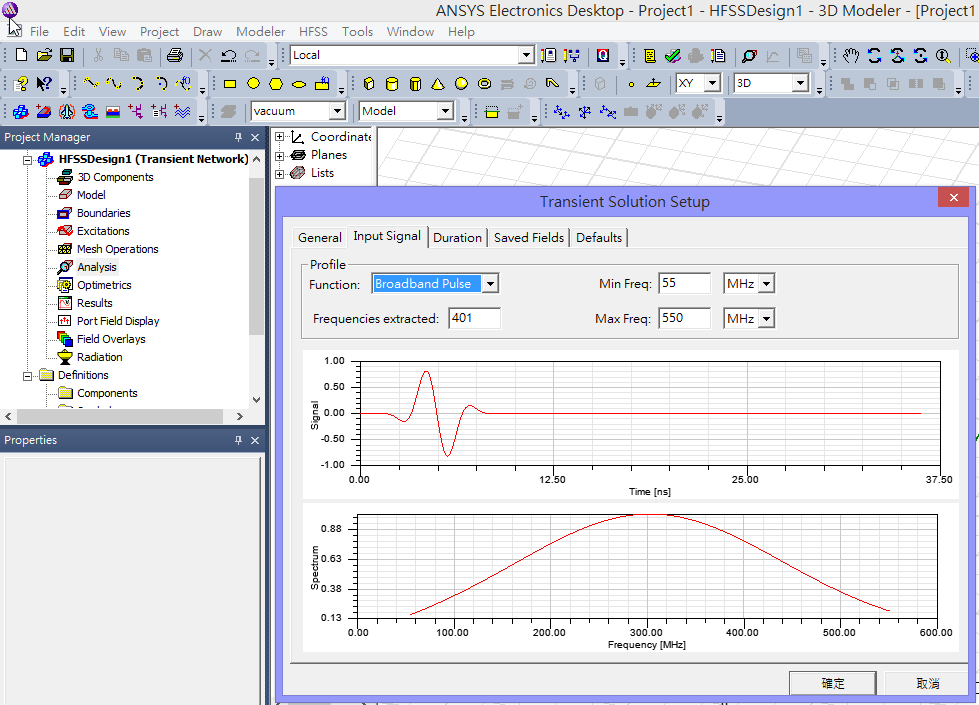Select the Draw cylinder tool
This screenshot has height=705, width=979.
point(391,84)
